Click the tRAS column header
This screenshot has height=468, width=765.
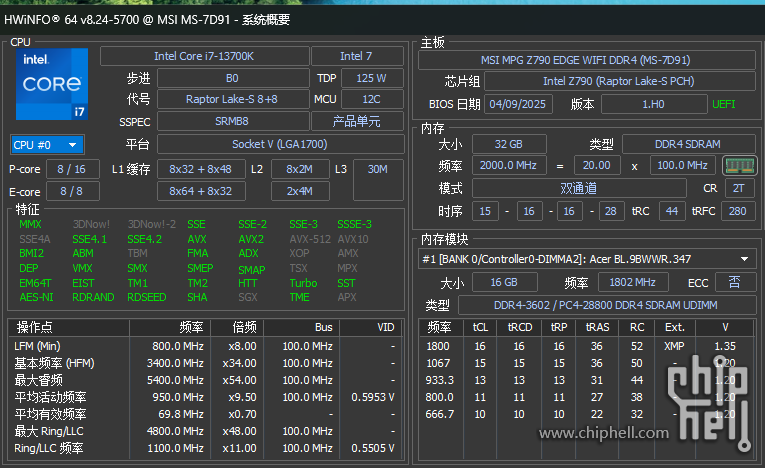click(598, 327)
